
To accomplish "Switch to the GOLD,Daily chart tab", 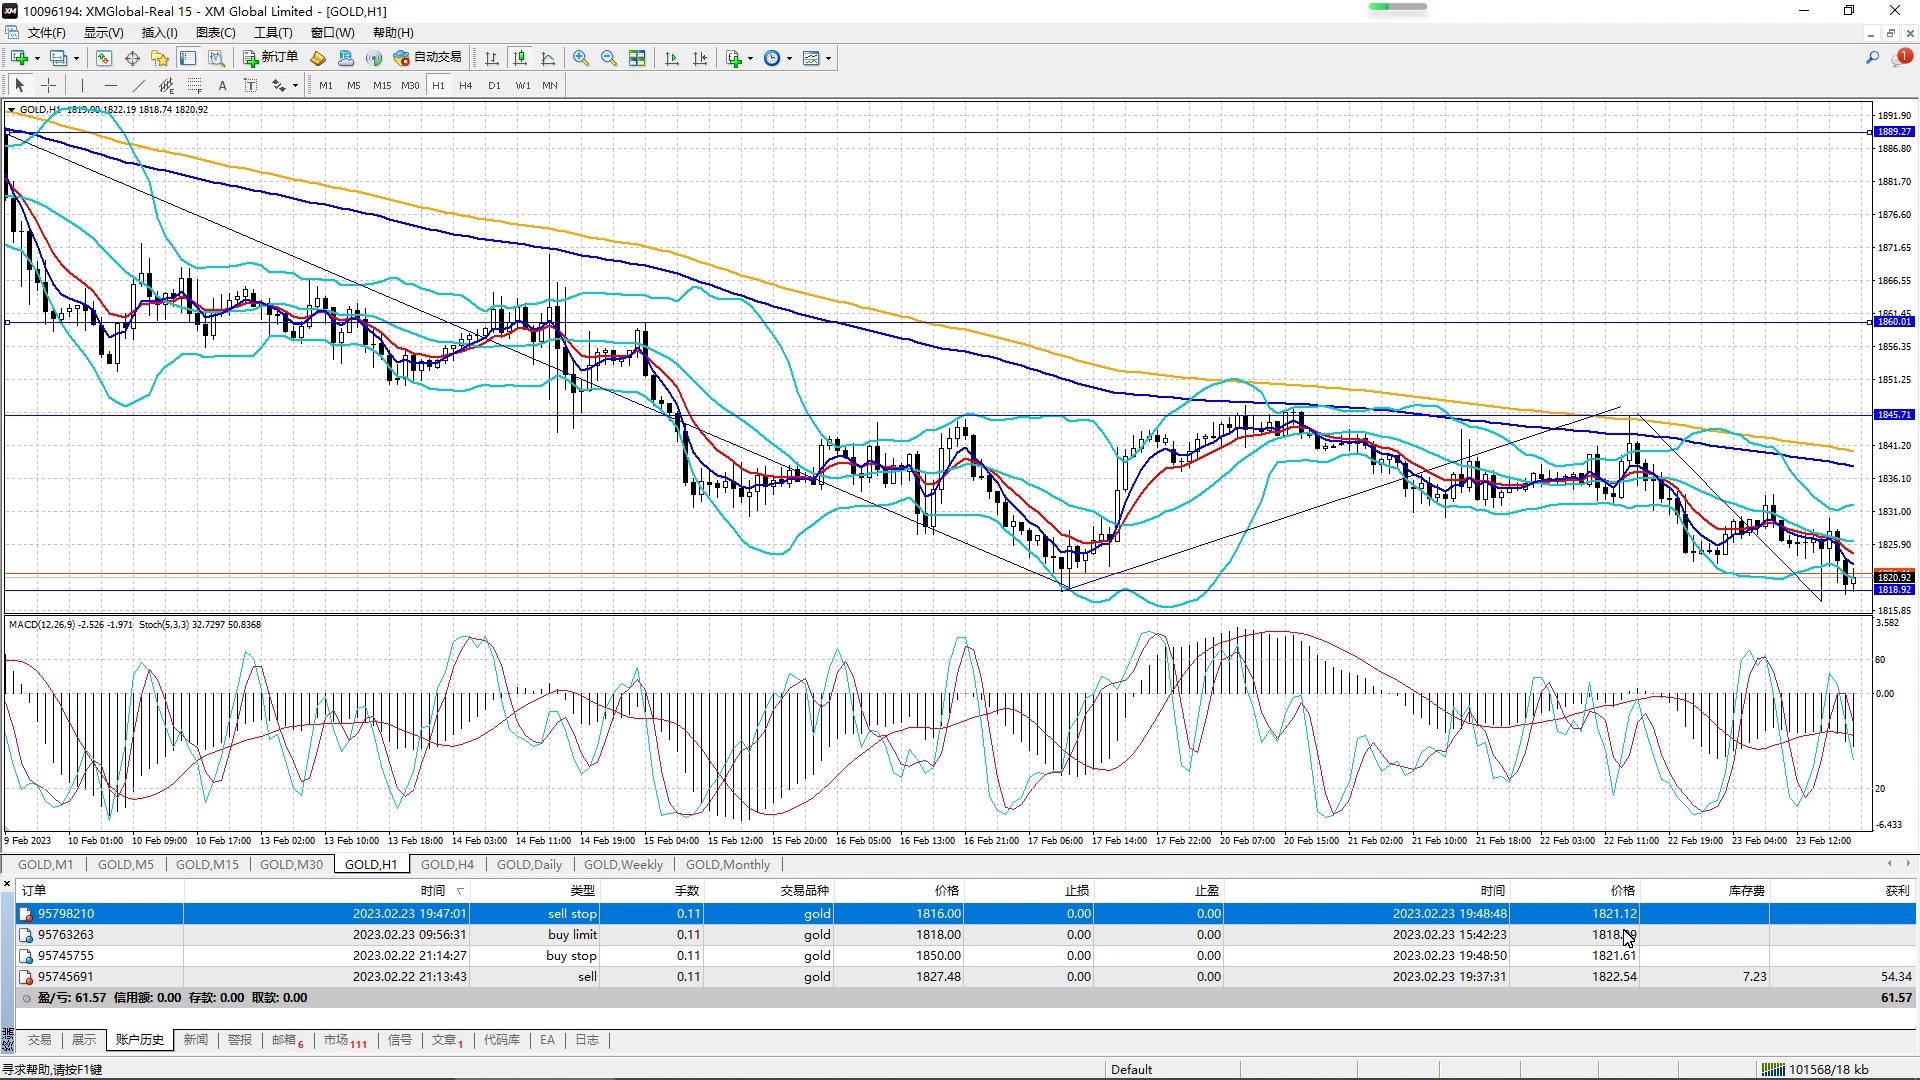I will [529, 864].
